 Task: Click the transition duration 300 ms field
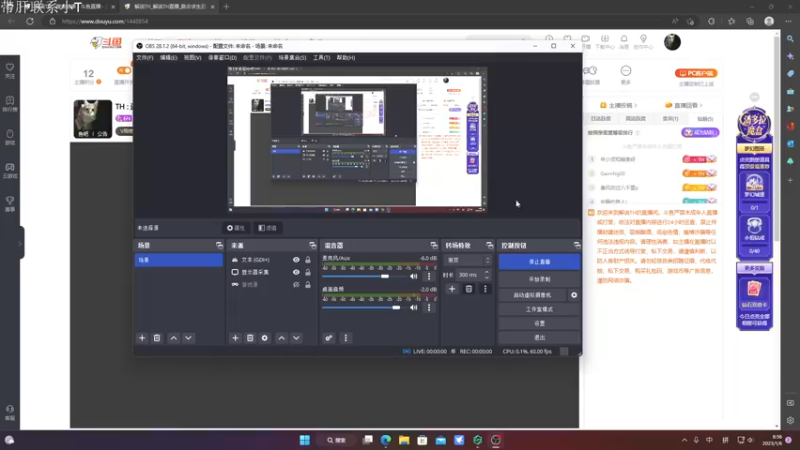tap(469, 275)
